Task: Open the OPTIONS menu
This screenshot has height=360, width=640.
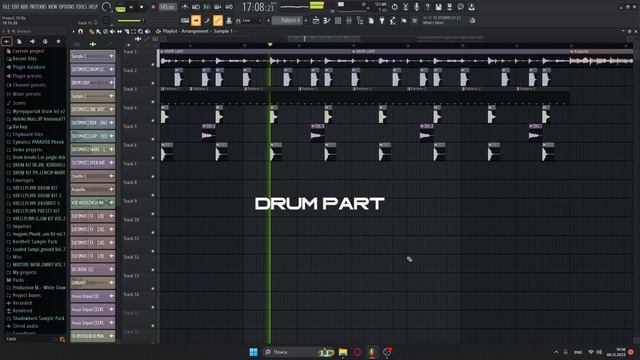Action: click(67, 7)
